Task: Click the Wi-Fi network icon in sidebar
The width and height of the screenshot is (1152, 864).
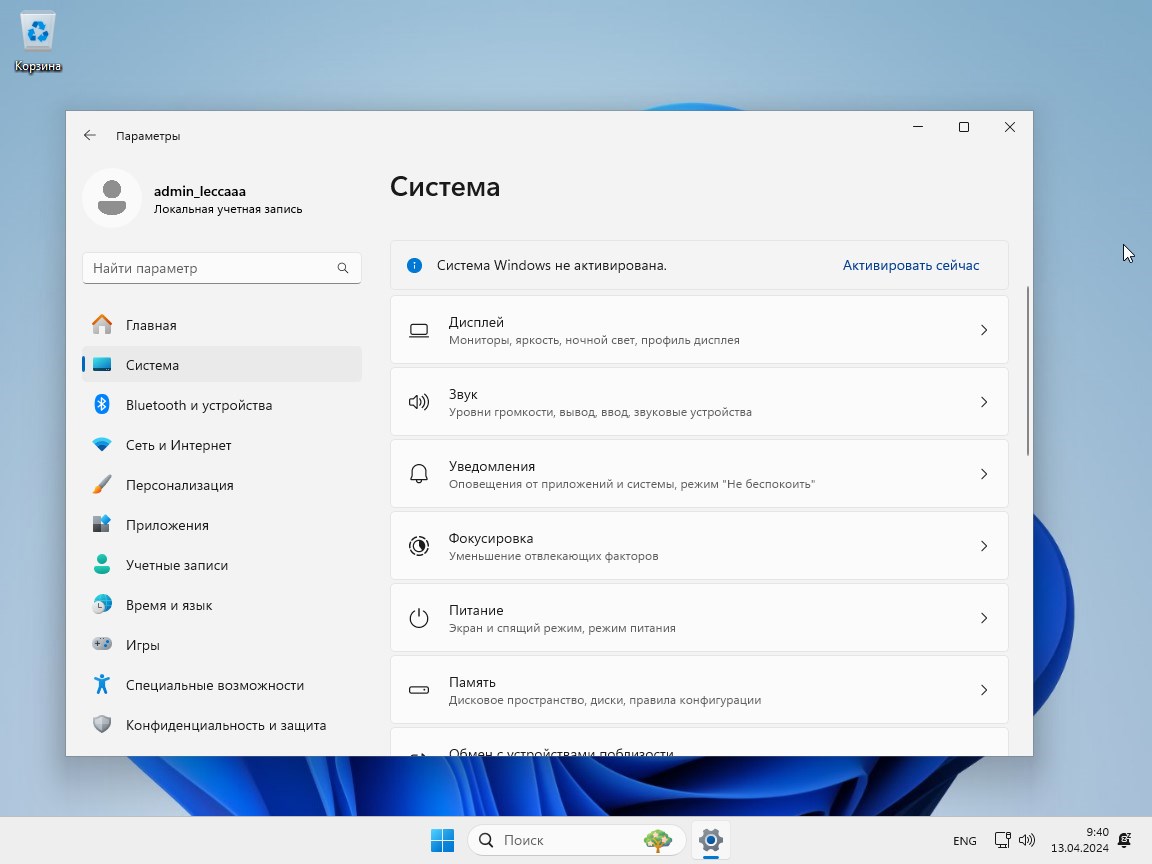Action: point(102,444)
